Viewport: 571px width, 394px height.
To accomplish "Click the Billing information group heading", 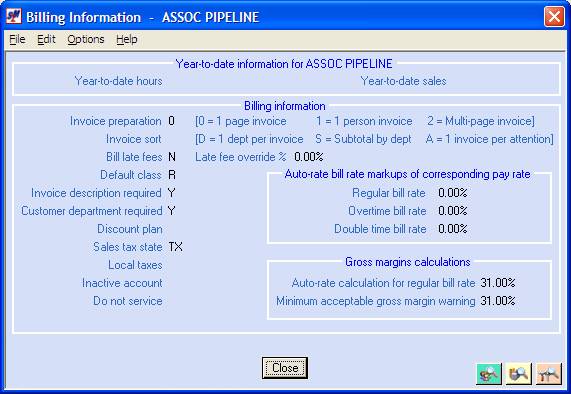I will tap(285, 106).
